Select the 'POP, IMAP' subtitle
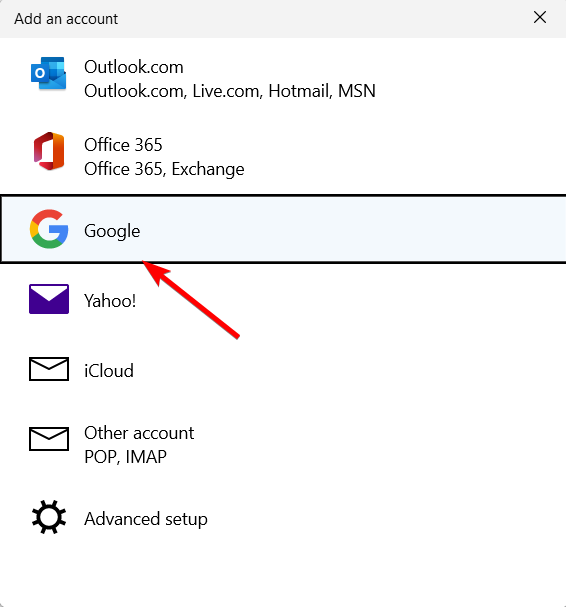566x607 pixels. (125, 457)
